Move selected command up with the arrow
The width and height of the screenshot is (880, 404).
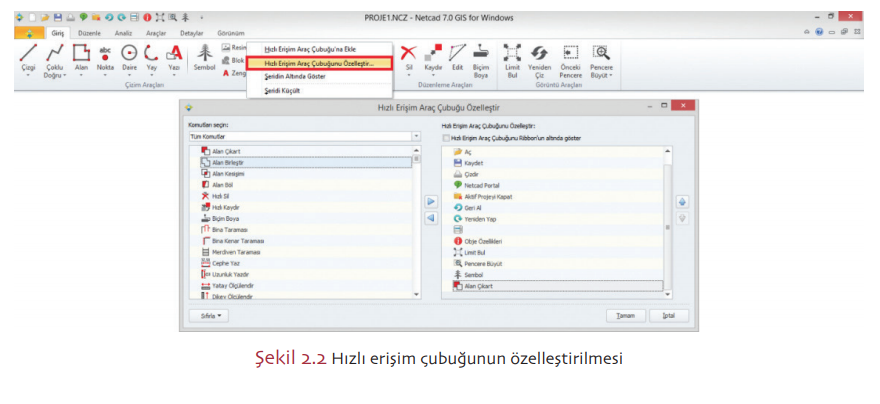(x=683, y=202)
